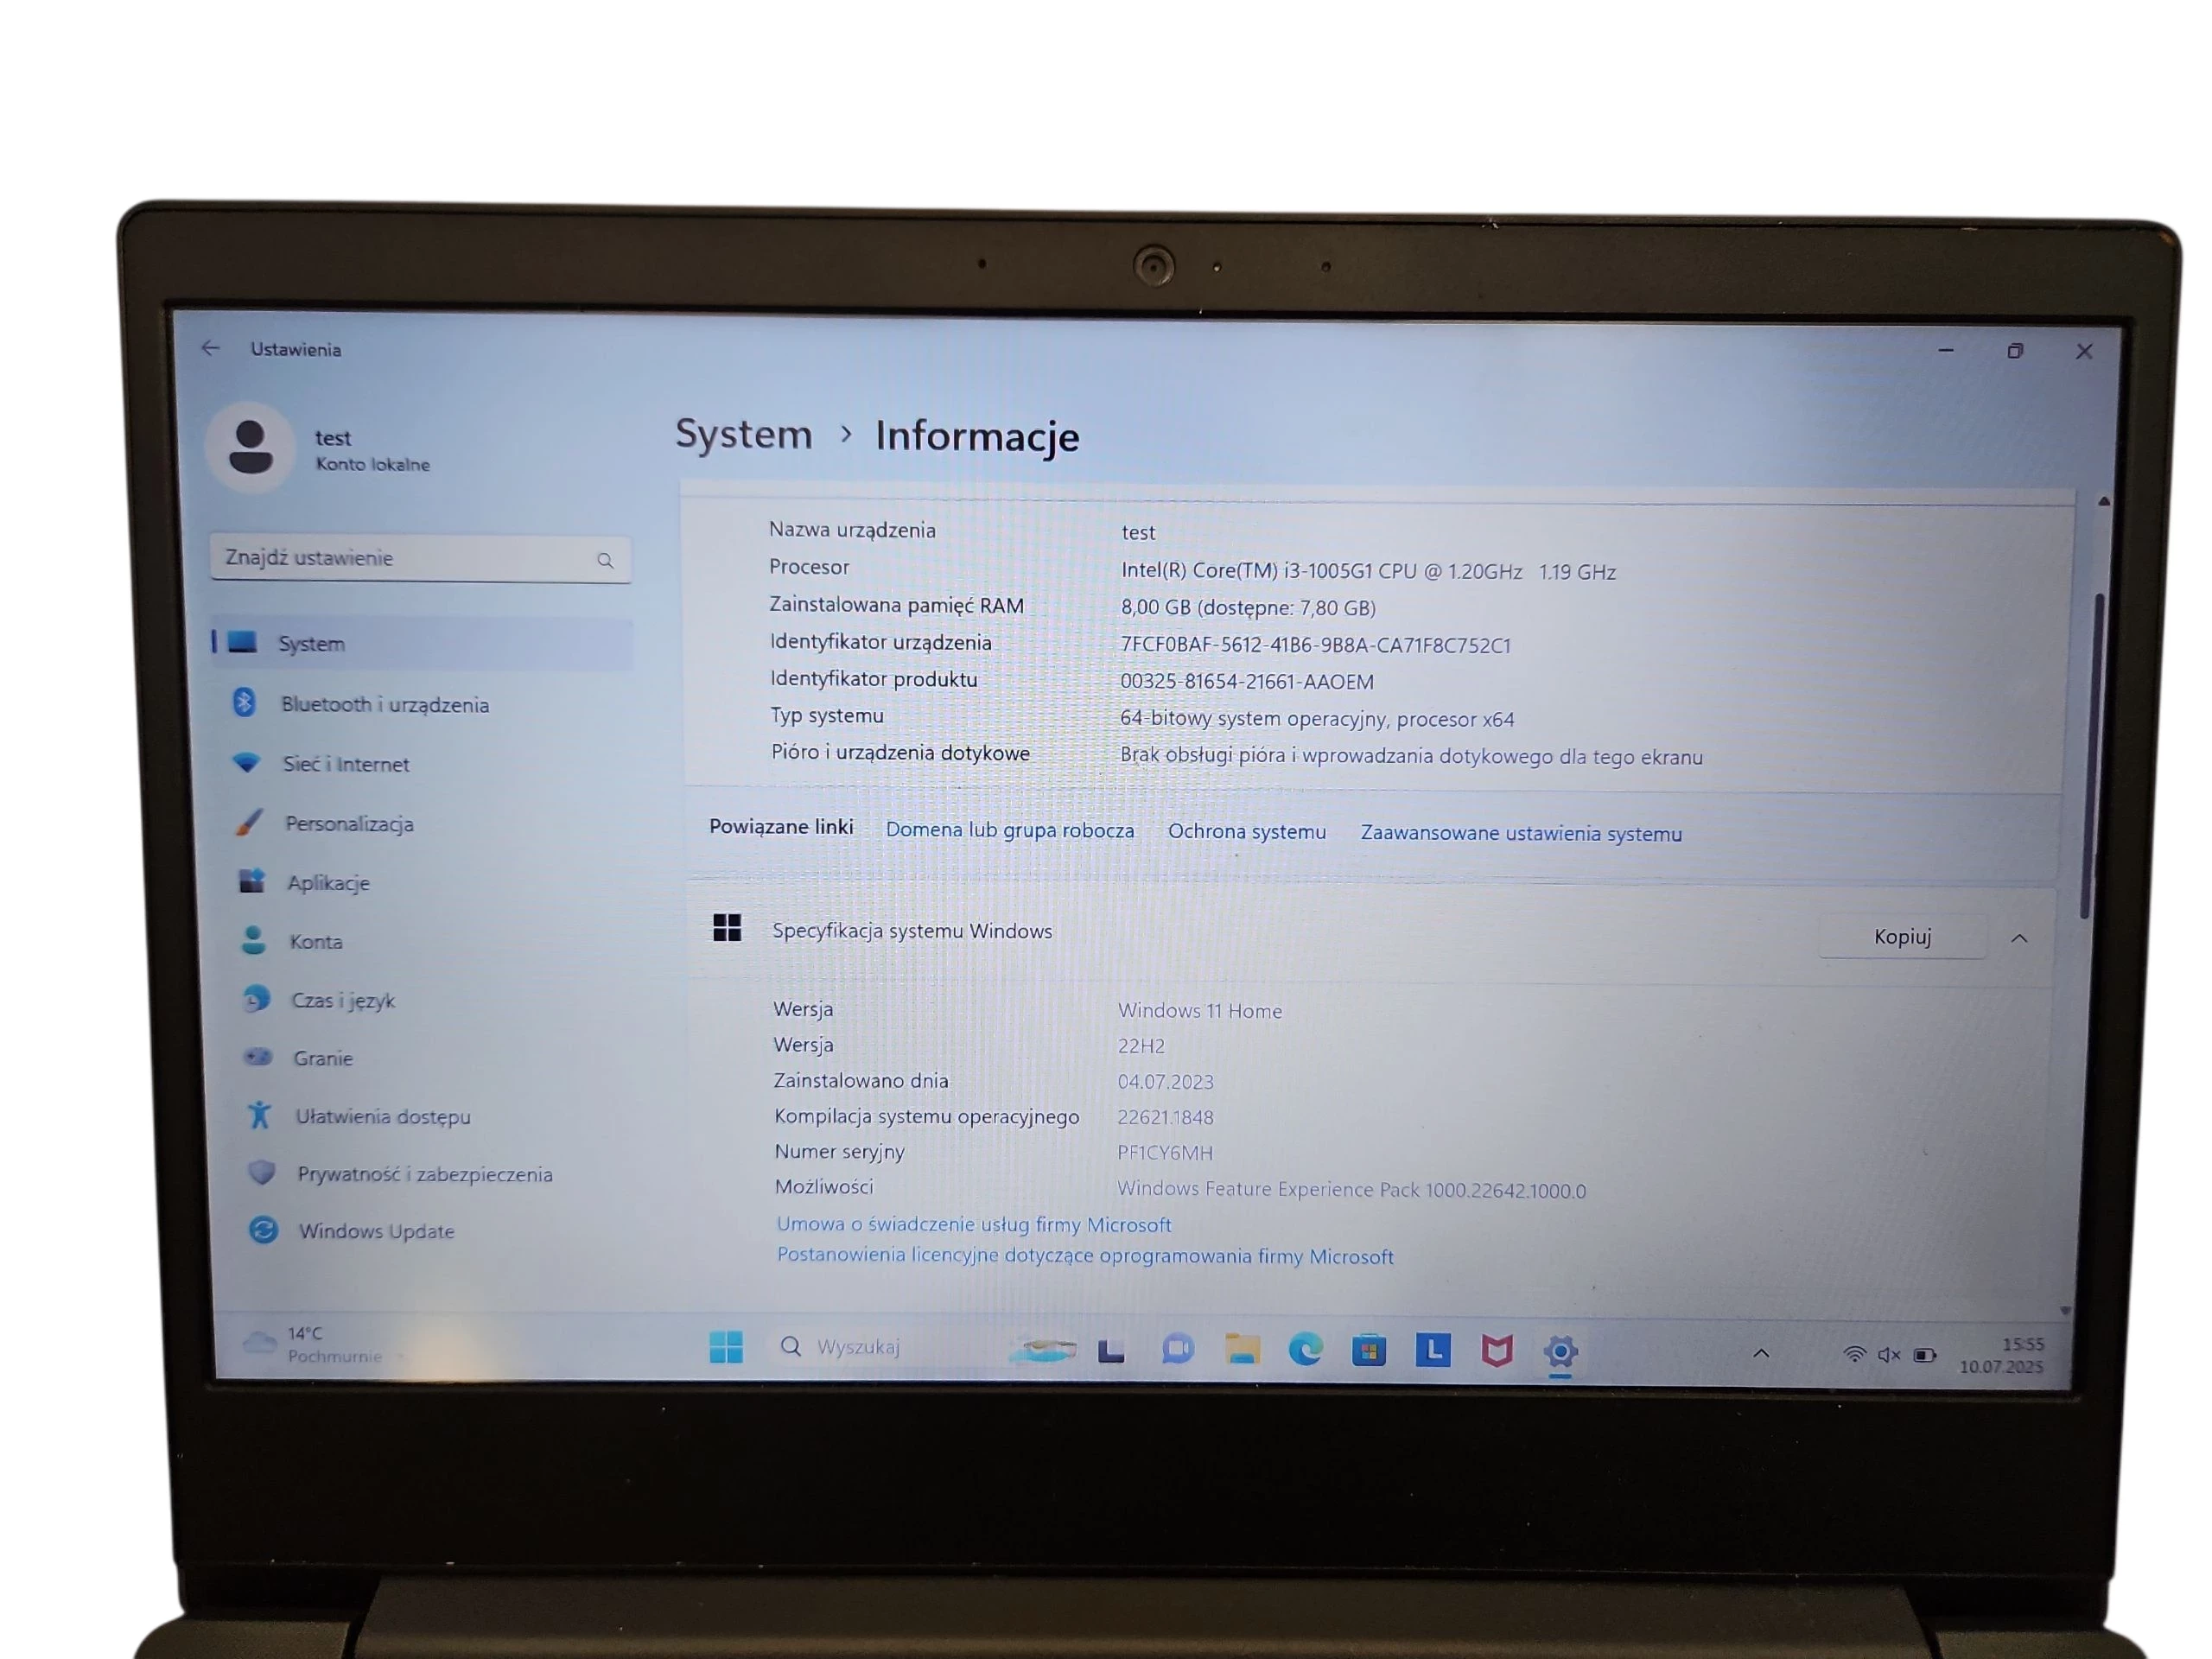Click Settings gear in taskbar
Image resolution: width=2212 pixels, height=1659 pixels.
[x=1560, y=1352]
